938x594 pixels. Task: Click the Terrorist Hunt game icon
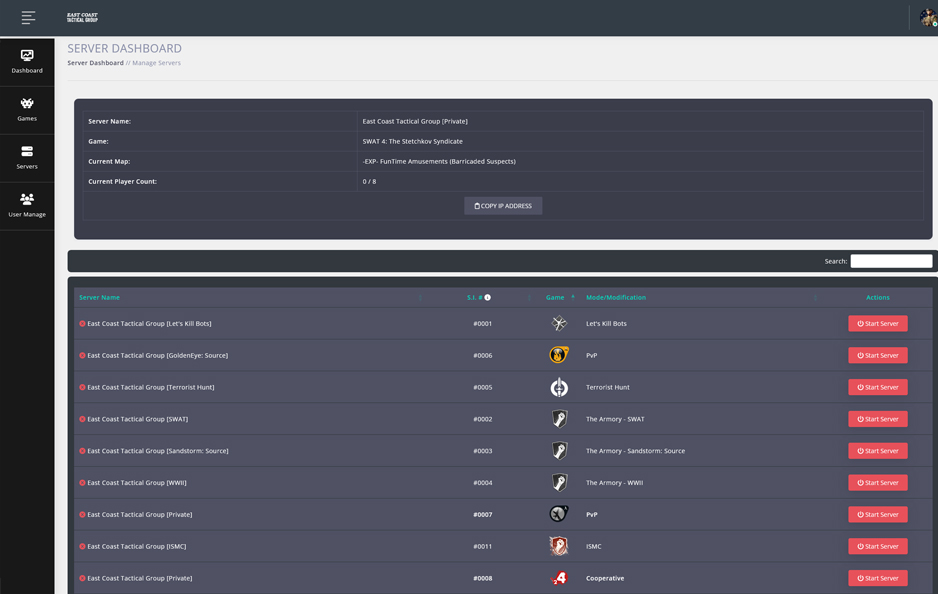coord(559,387)
